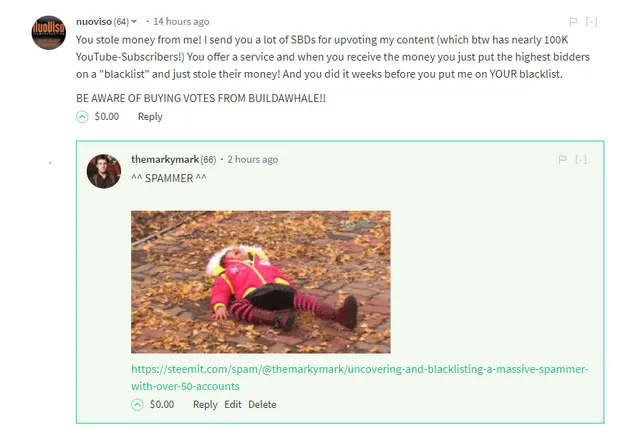
Task: Click Reply under the themarkymark comment
Action: pos(205,405)
